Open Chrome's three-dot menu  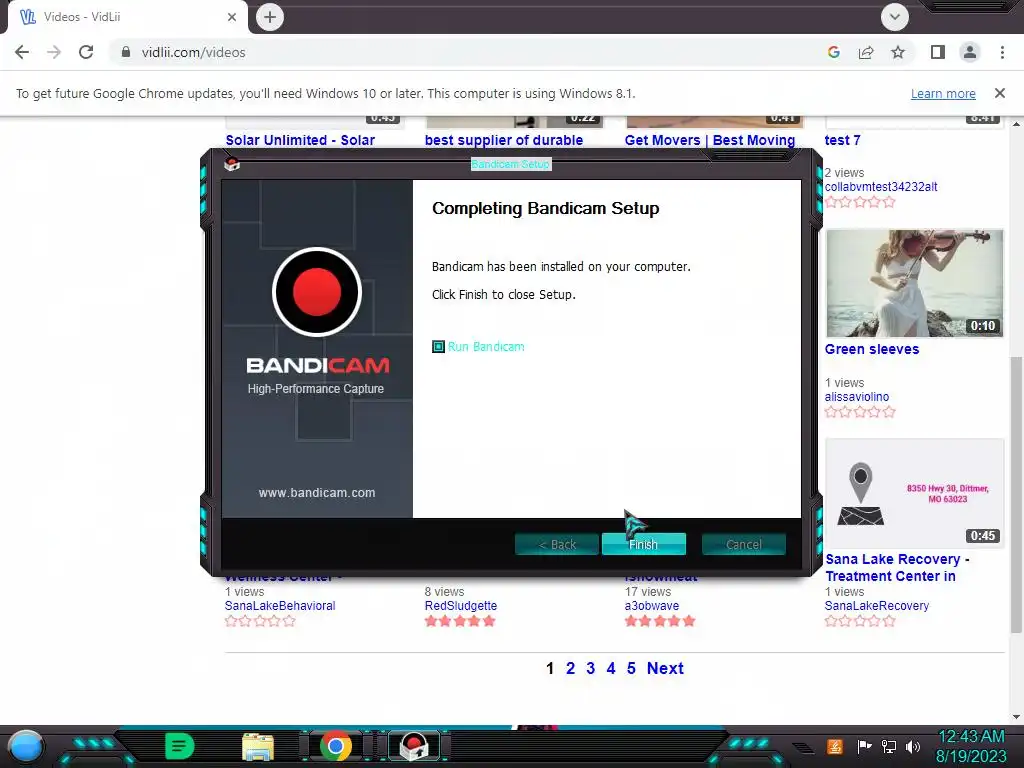click(x=1002, y=52)
